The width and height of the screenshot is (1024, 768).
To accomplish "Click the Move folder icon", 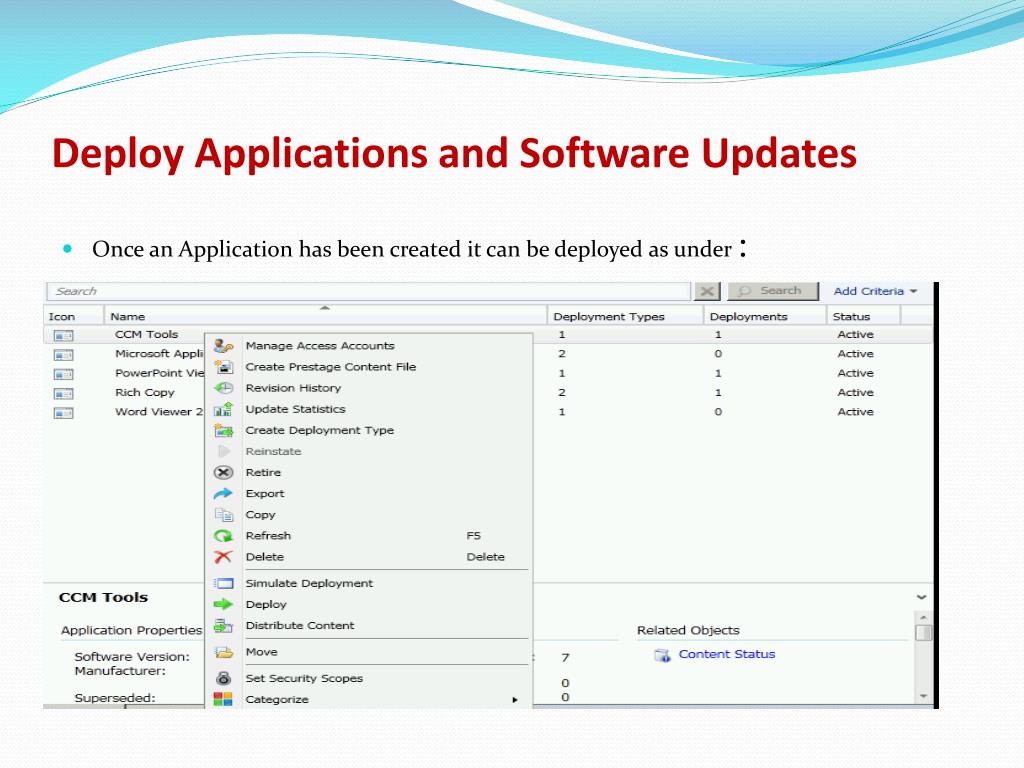I will pyautogui.click(x=223, y=652).
